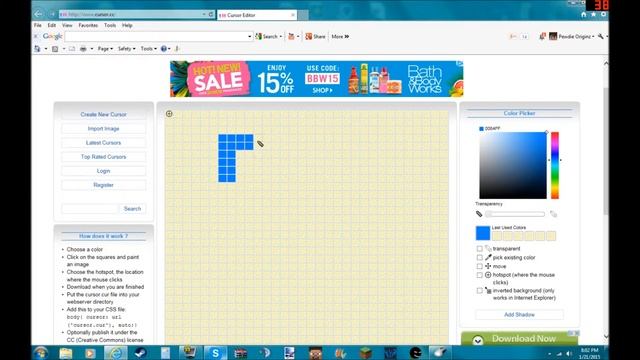Open File Explorer from taskbar
Viewport: 640px width, 360px height.
tap(65, 353)
